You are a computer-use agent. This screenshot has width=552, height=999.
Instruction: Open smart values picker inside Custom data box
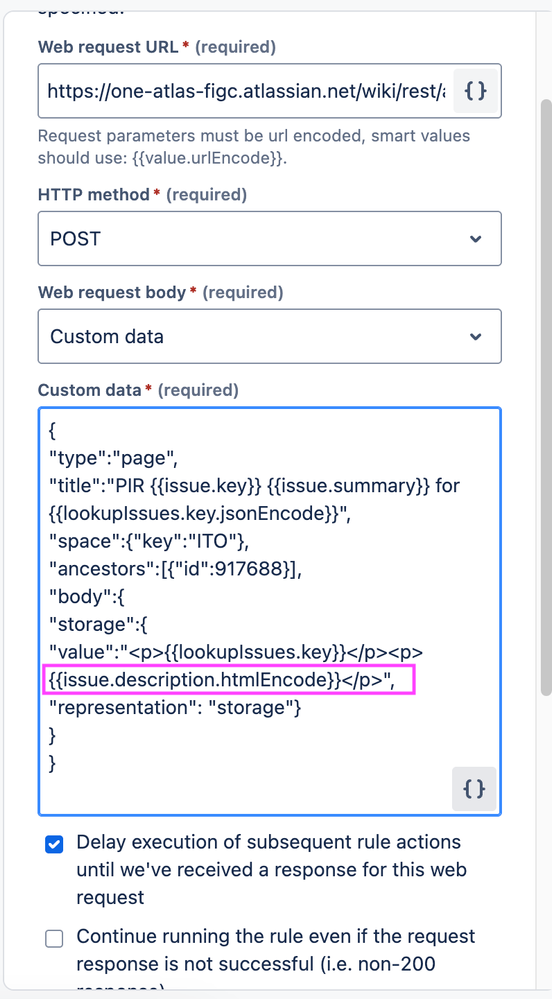474,789
